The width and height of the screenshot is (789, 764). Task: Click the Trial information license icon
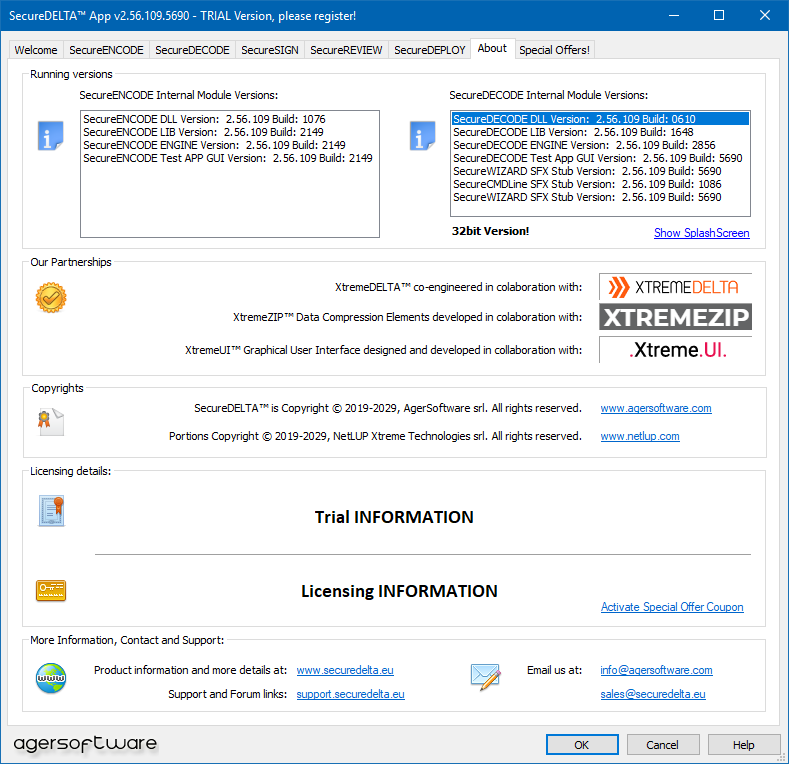pyautogui.click(x=51, y=511)
